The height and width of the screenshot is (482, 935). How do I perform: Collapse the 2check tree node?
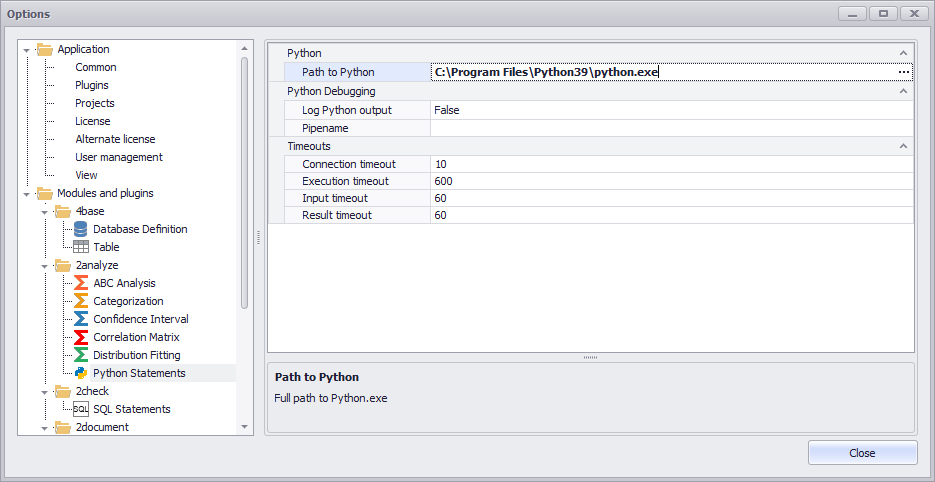click(44, 392)
